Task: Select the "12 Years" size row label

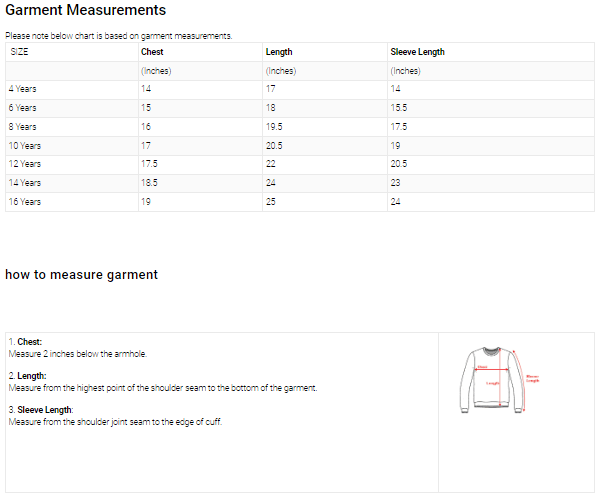Action: coord(25,164)
